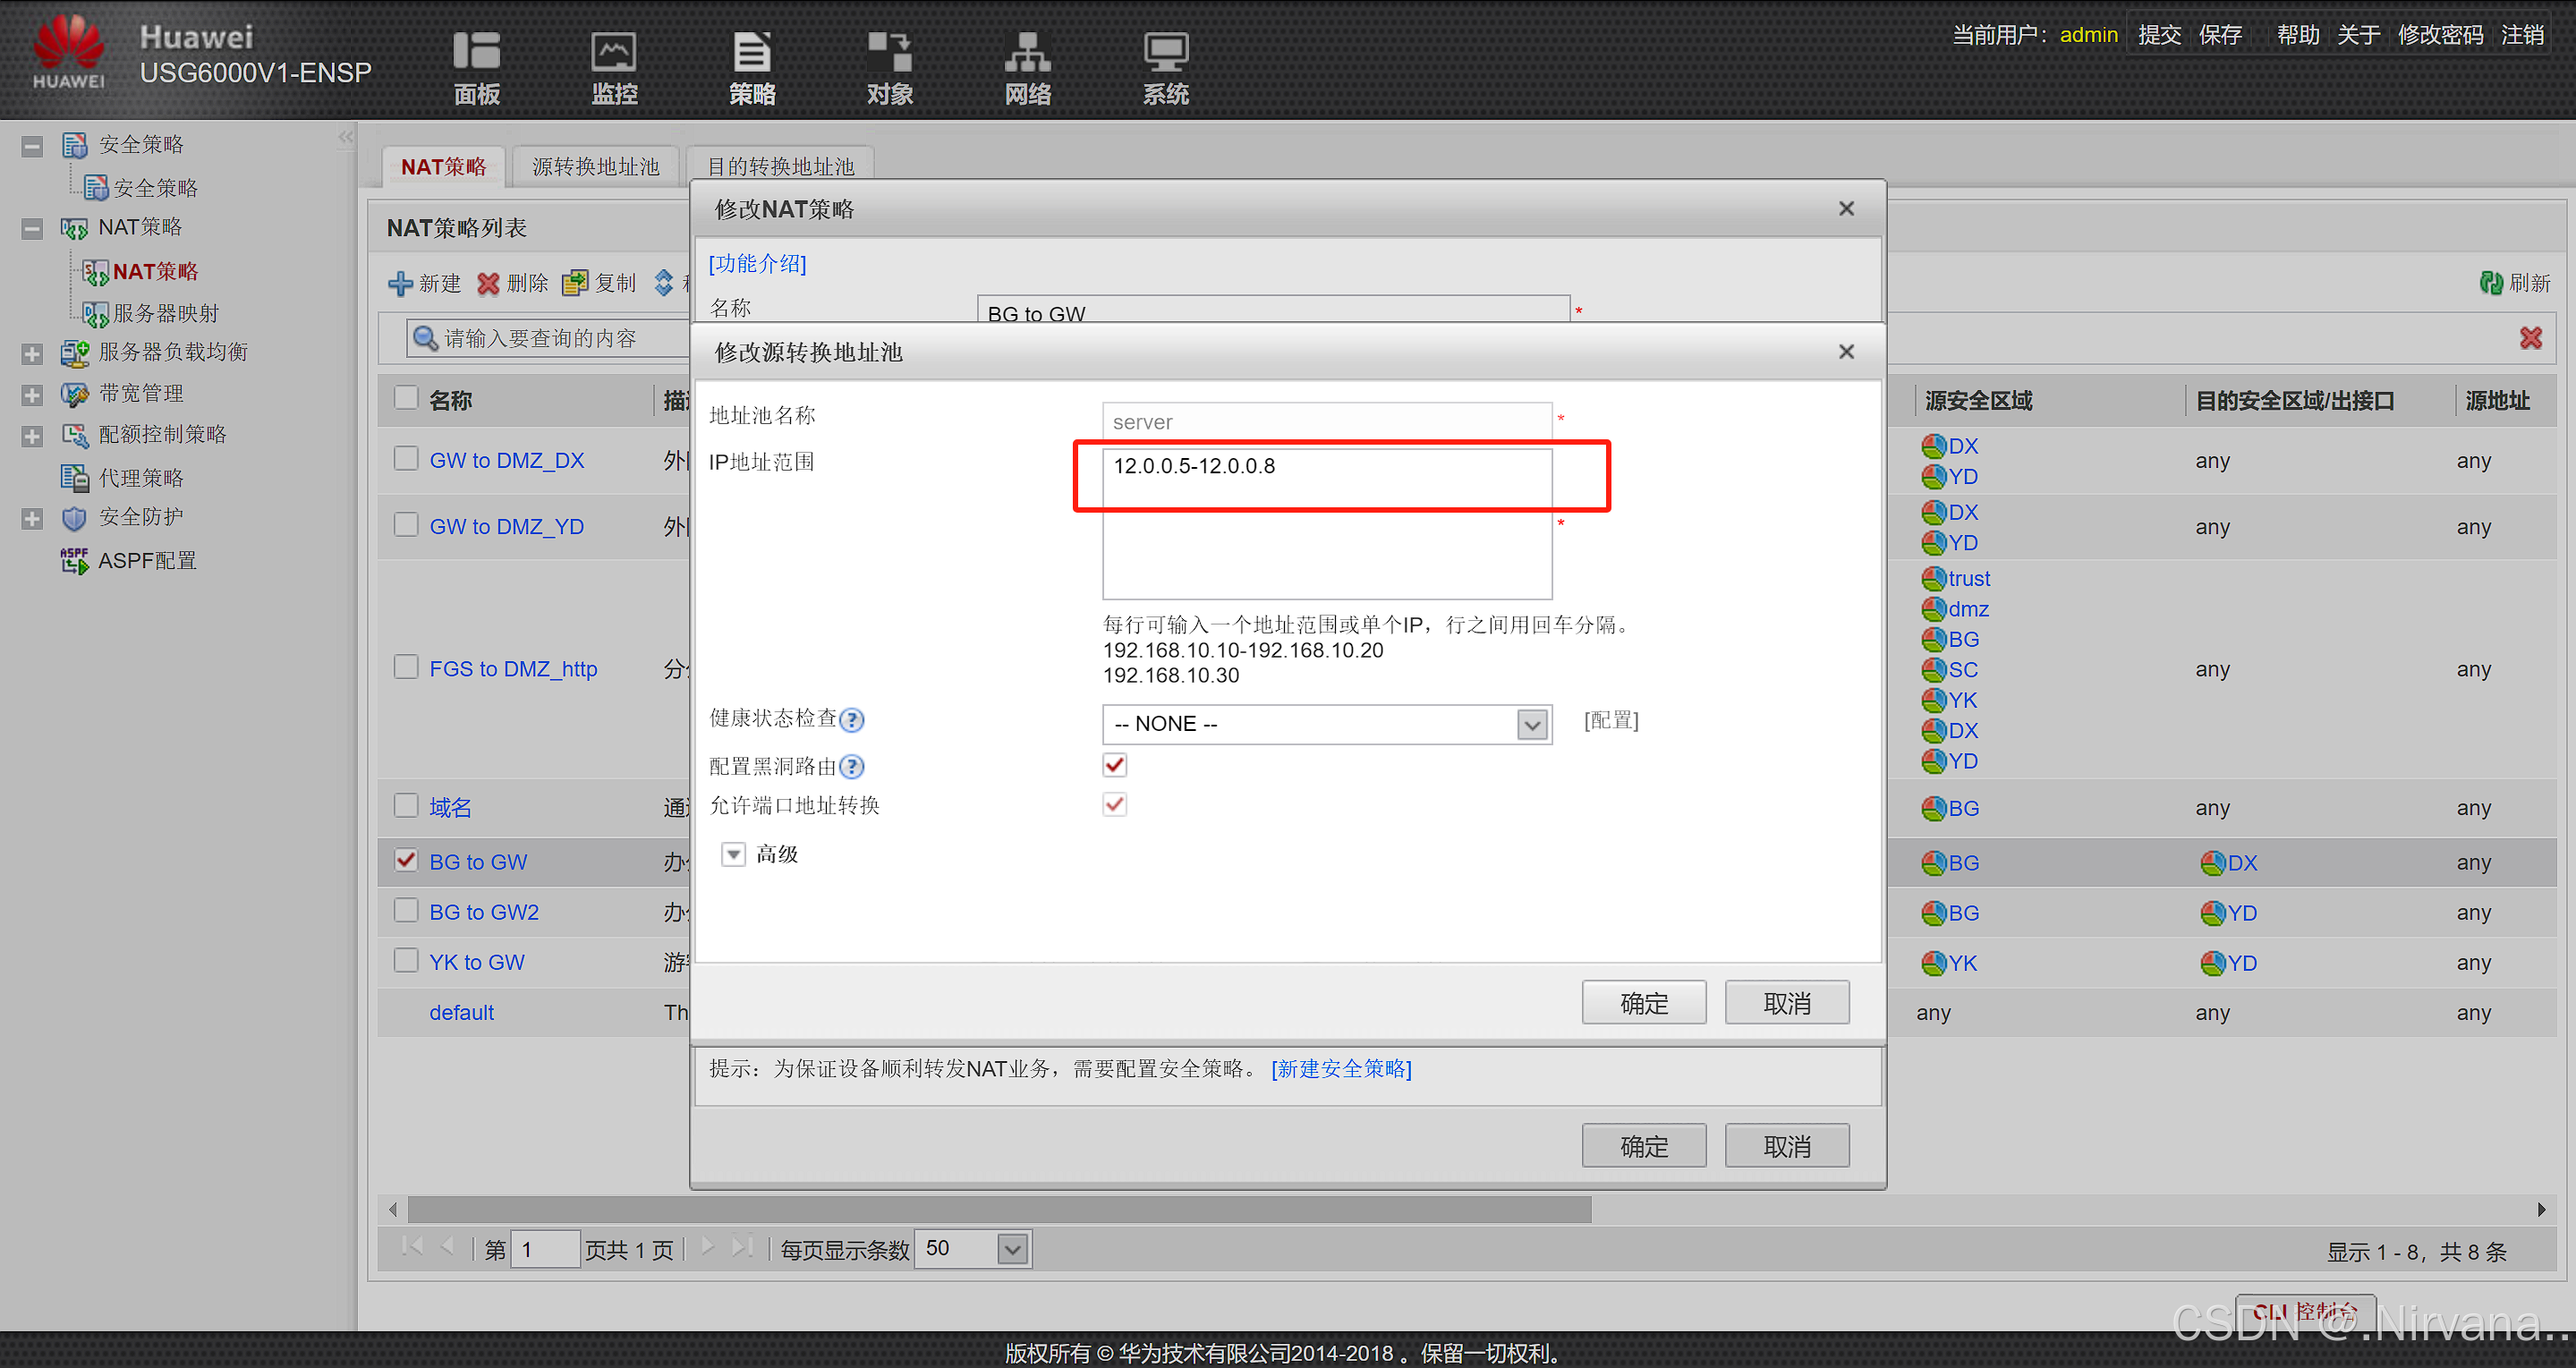Cancel the 修改源转换地址池 dialog with 取消

pyautogui.click(x=1787, y=1003)
